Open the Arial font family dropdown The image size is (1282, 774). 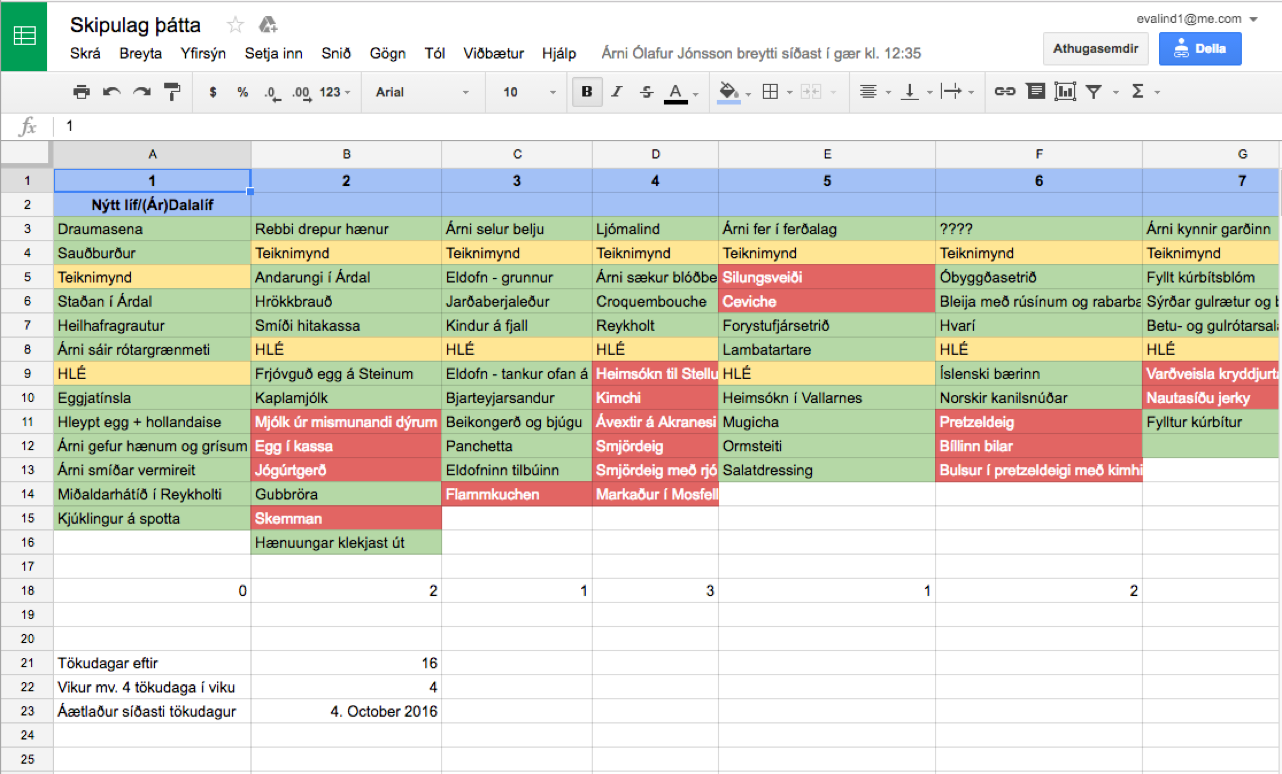pos(421,92)
